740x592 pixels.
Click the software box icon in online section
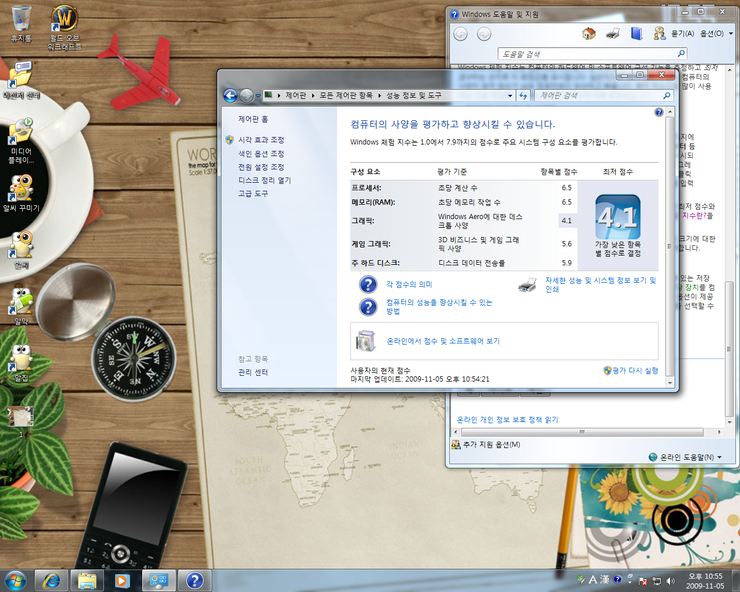[x=366, y=341]
